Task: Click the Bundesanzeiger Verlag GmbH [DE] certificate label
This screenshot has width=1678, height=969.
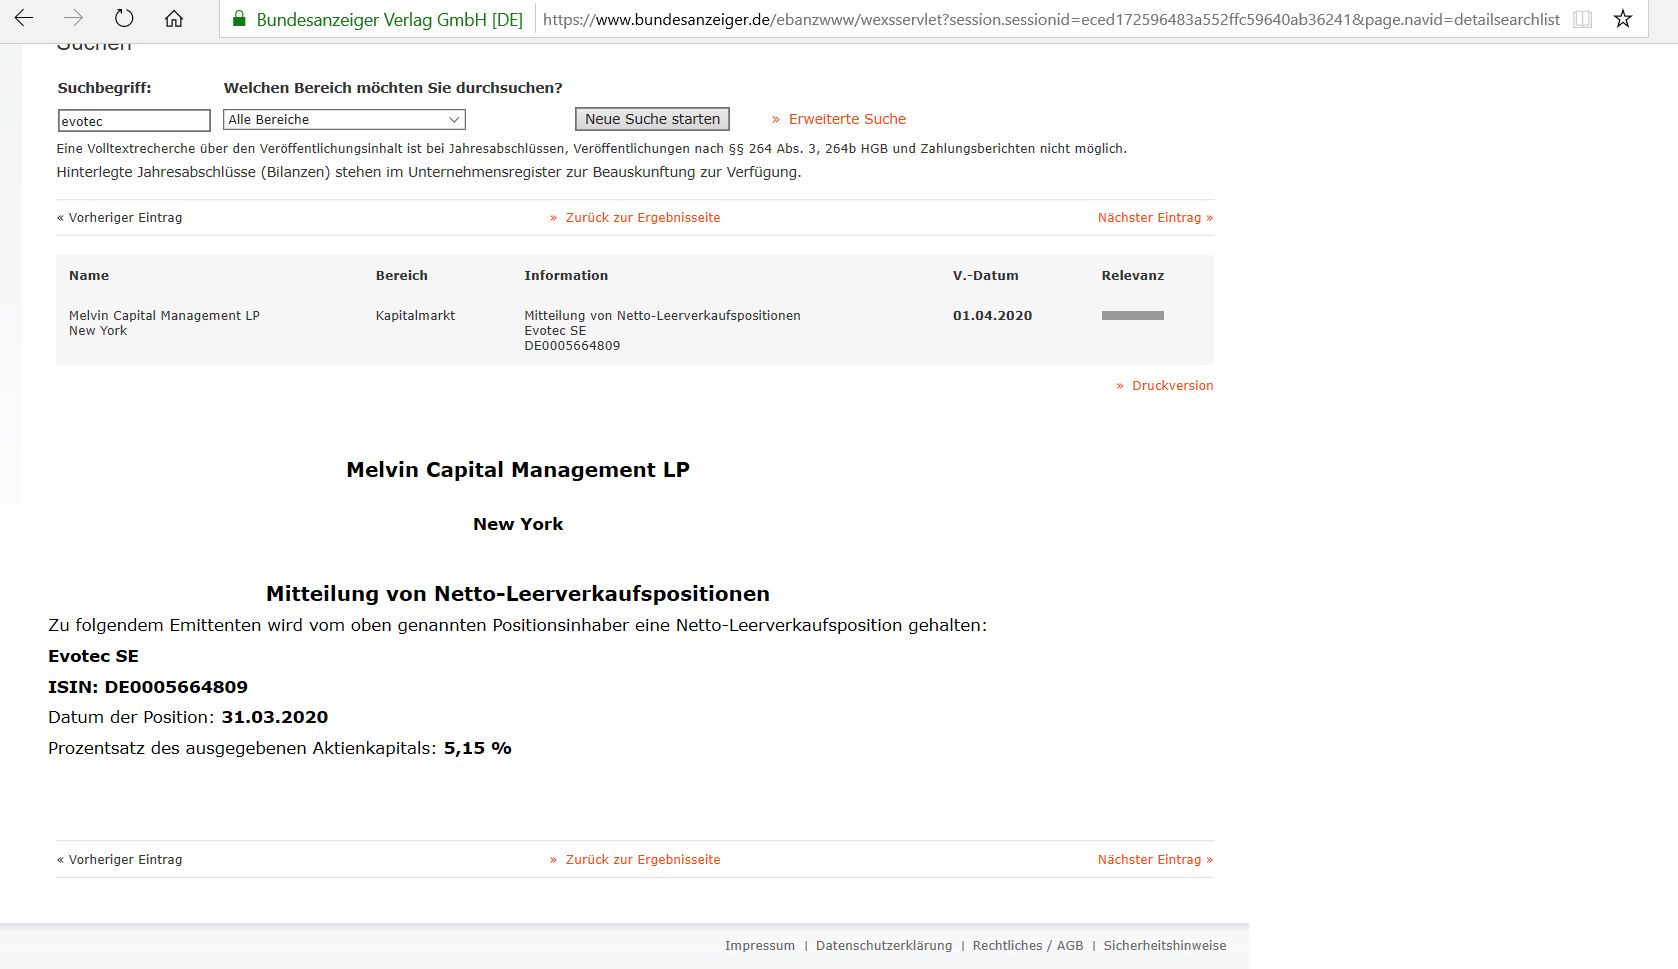Action: (390, 19)
